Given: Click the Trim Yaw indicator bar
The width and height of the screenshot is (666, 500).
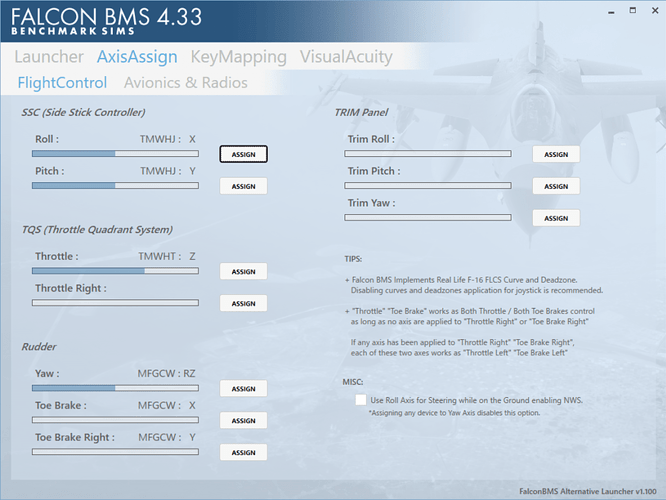Looking at the screenshot, I should 428,218.
